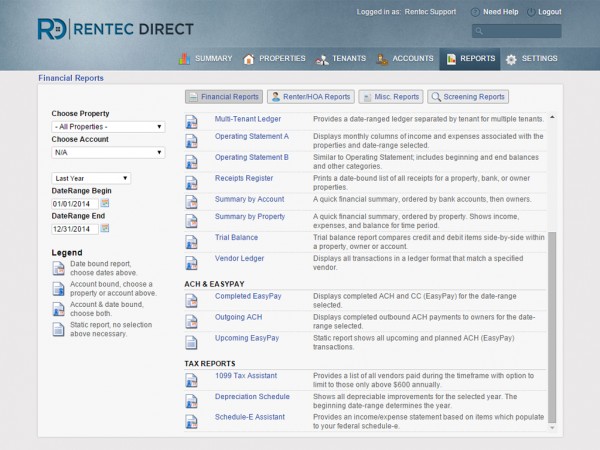Click the header search field
The width and height of the screenshot is (600, 450).
(x=517, y=31)
